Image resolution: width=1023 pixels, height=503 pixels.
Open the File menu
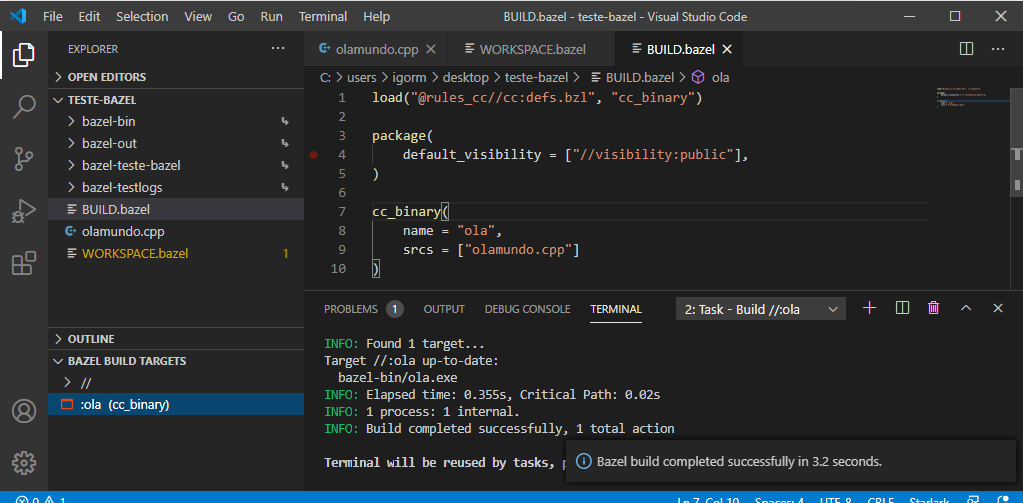[x=53, y=16]
